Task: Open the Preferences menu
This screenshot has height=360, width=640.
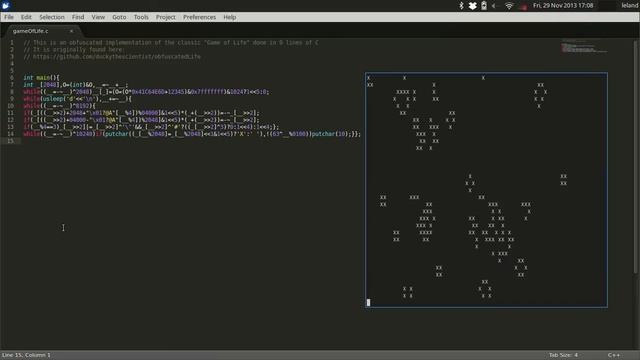Action: [200, 17]
